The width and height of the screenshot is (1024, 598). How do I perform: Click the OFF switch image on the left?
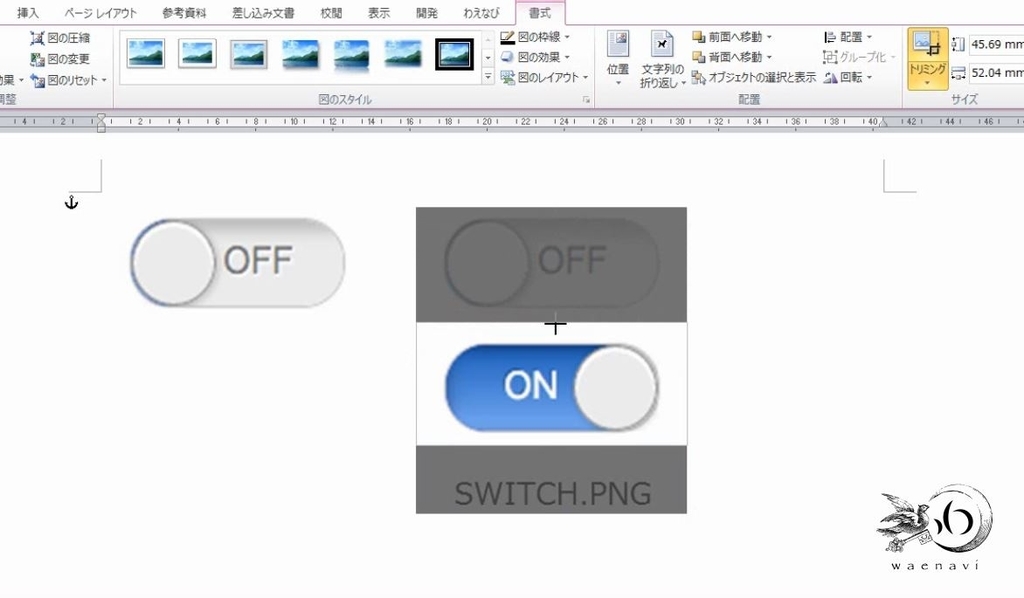(x=238, y=262)
